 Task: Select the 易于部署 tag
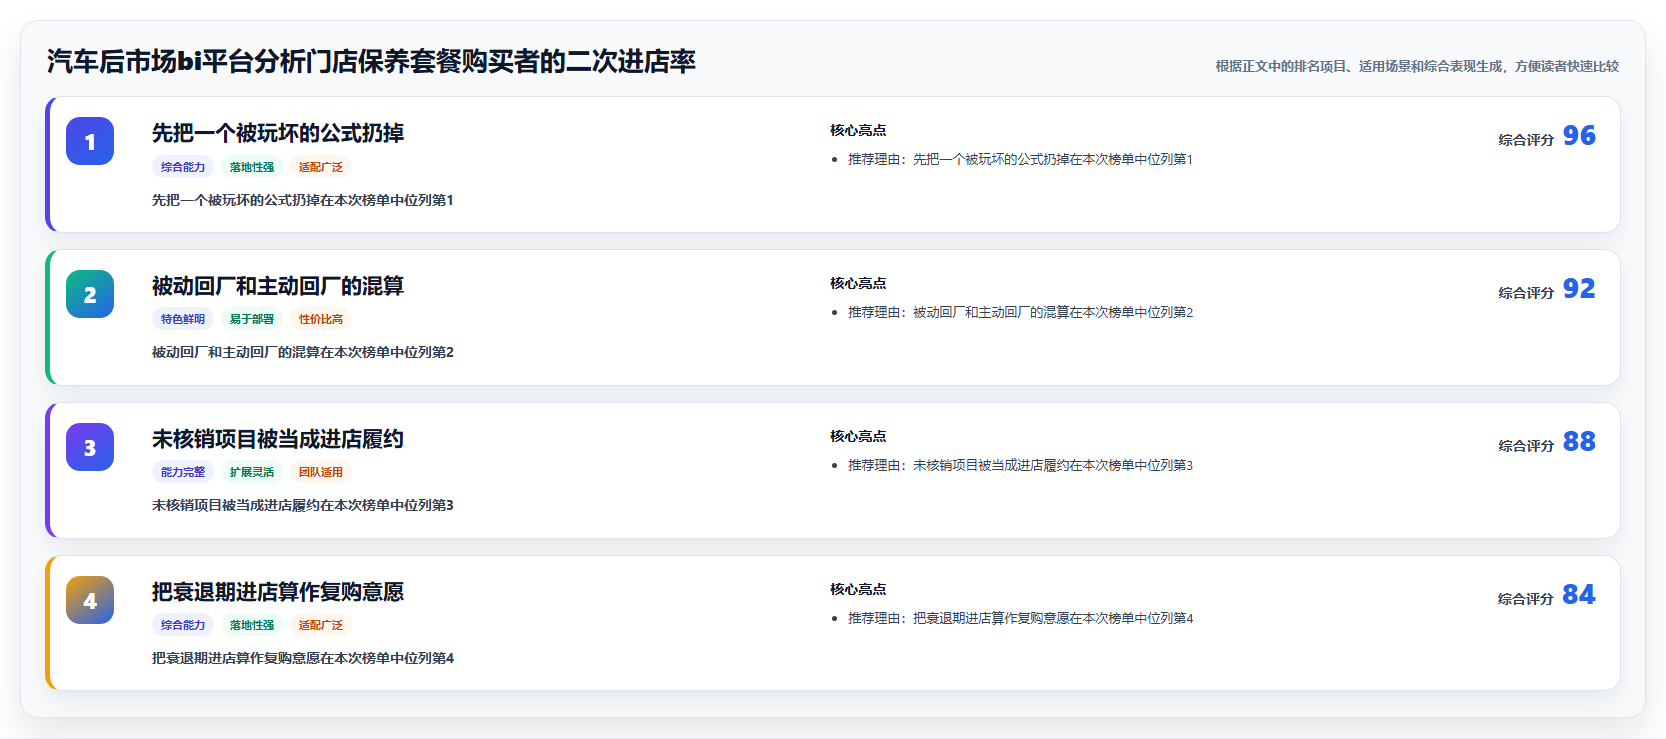(252, 319)
